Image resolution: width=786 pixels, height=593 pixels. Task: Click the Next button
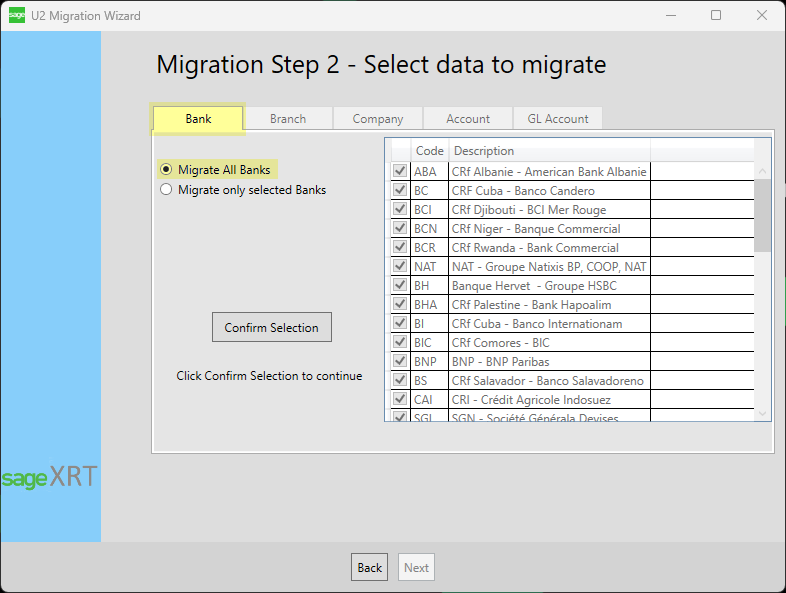(x=416, y=567)
